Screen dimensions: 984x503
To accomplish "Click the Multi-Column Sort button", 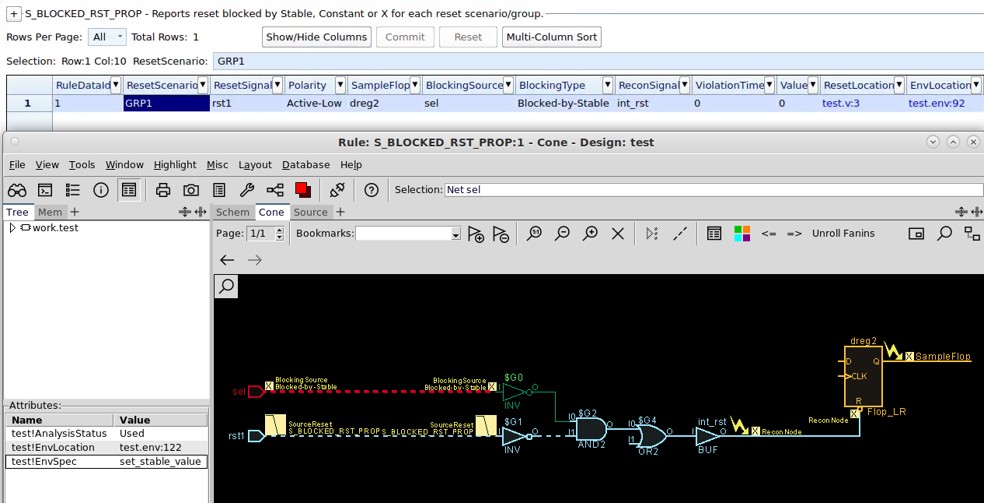I will tap(552, 37).
